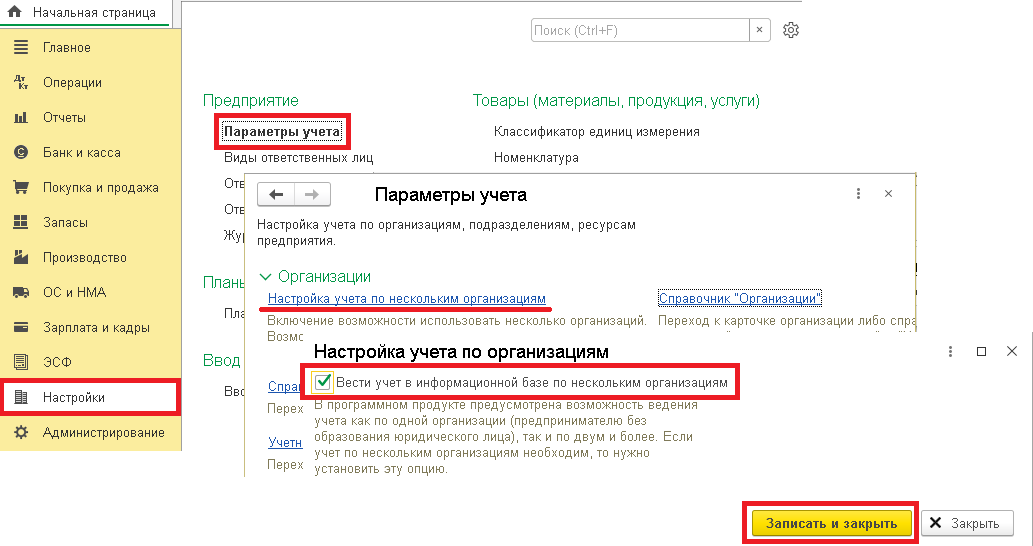This screenshot has width=1033, height=546.
Task: Click the home icon on Начальная страница tab
Action: click(15, 13)
